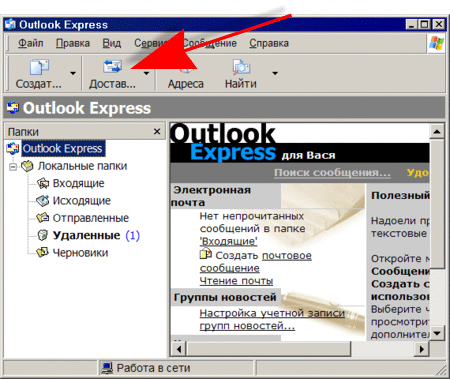The width and height of the screenshot is (450, 379).
Task: Expand the dropdown arrow next to Доставить
Action: click(146, 73)
